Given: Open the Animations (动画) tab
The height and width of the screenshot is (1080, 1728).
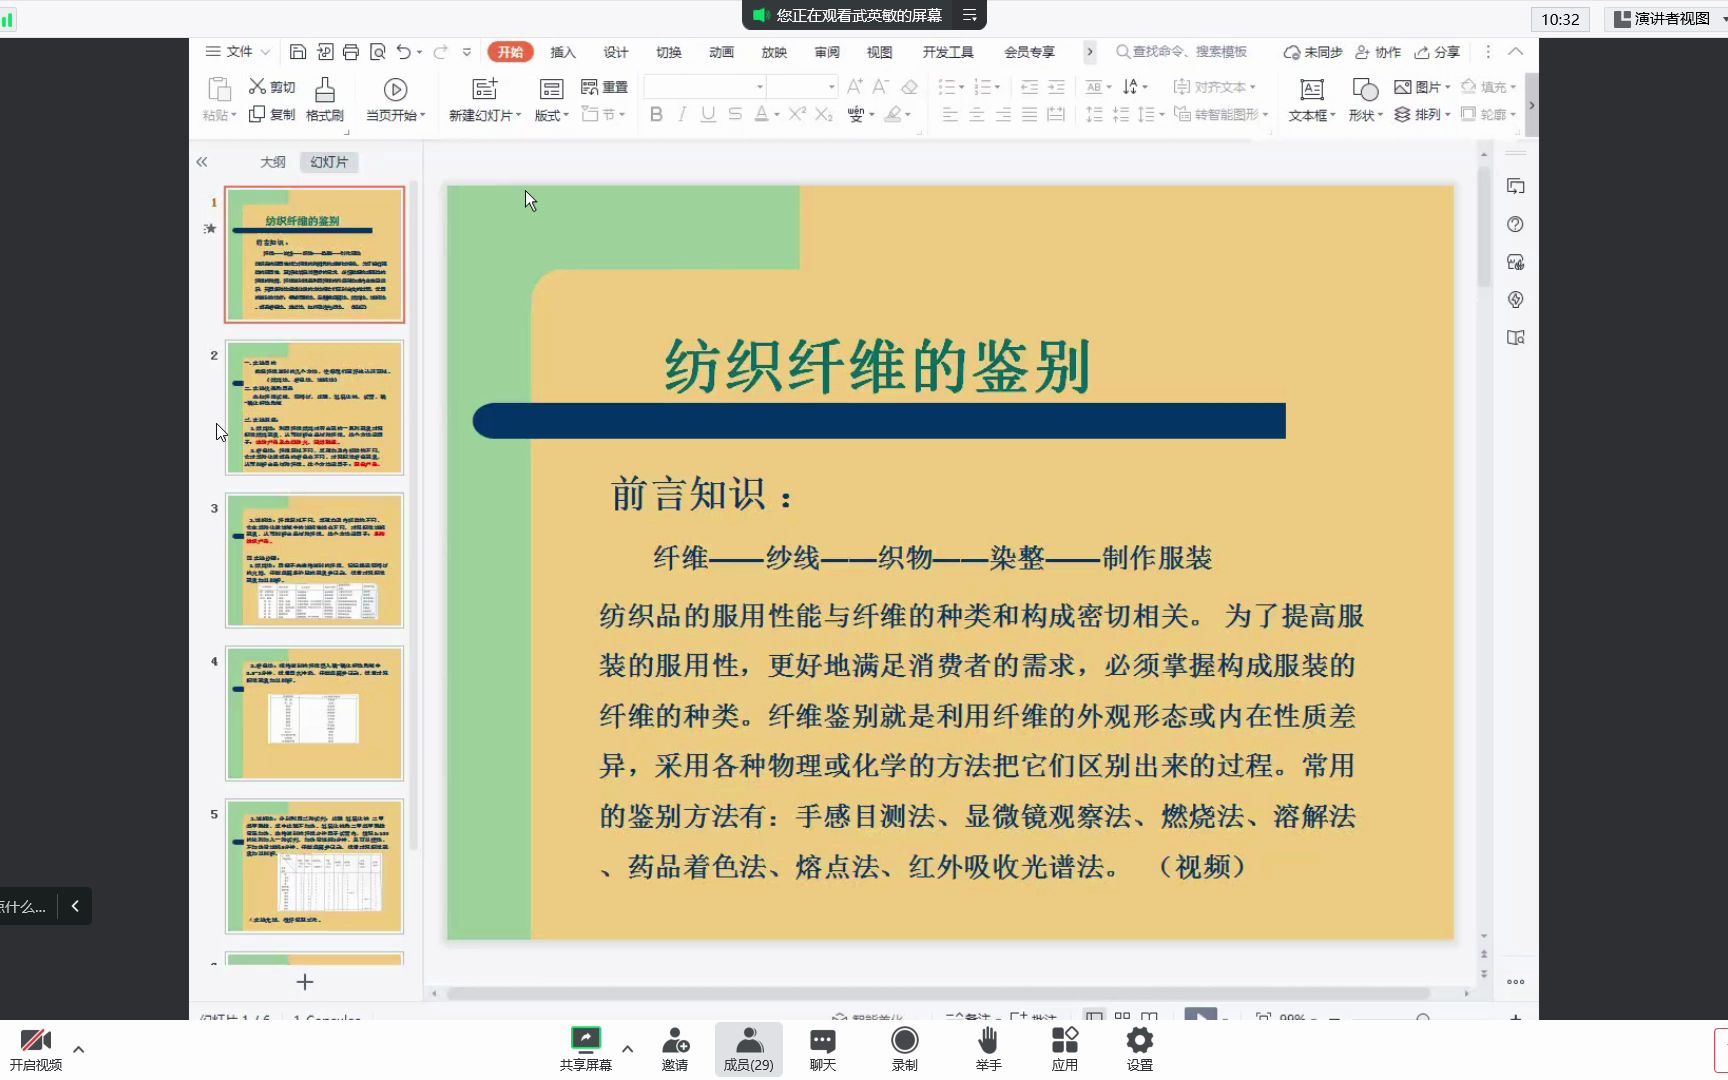Looking at the screenshot, I should point(721,52).
